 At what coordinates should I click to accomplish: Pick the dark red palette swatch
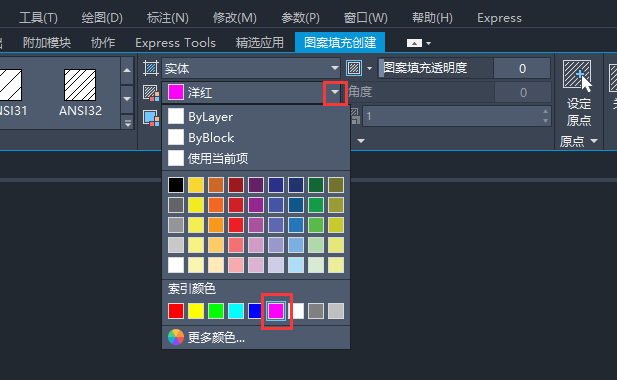236,185
